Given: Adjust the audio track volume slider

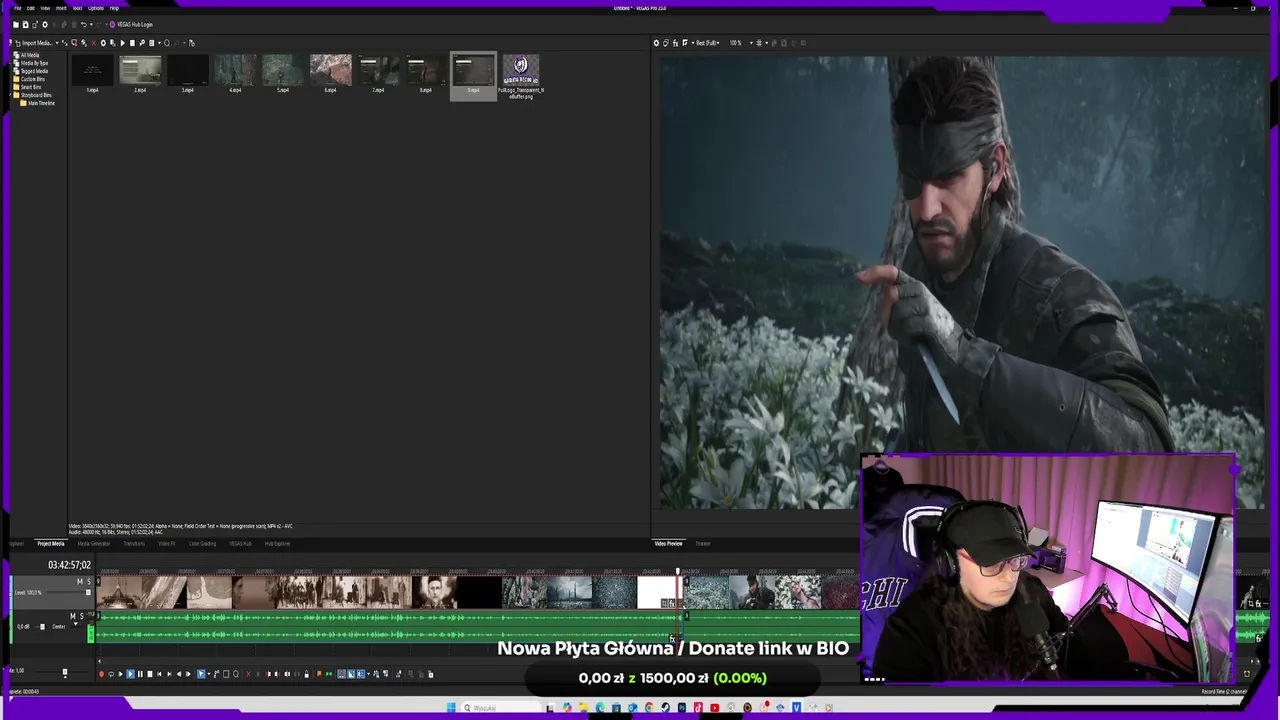Looking at the screenshot, I should [42, 627].
